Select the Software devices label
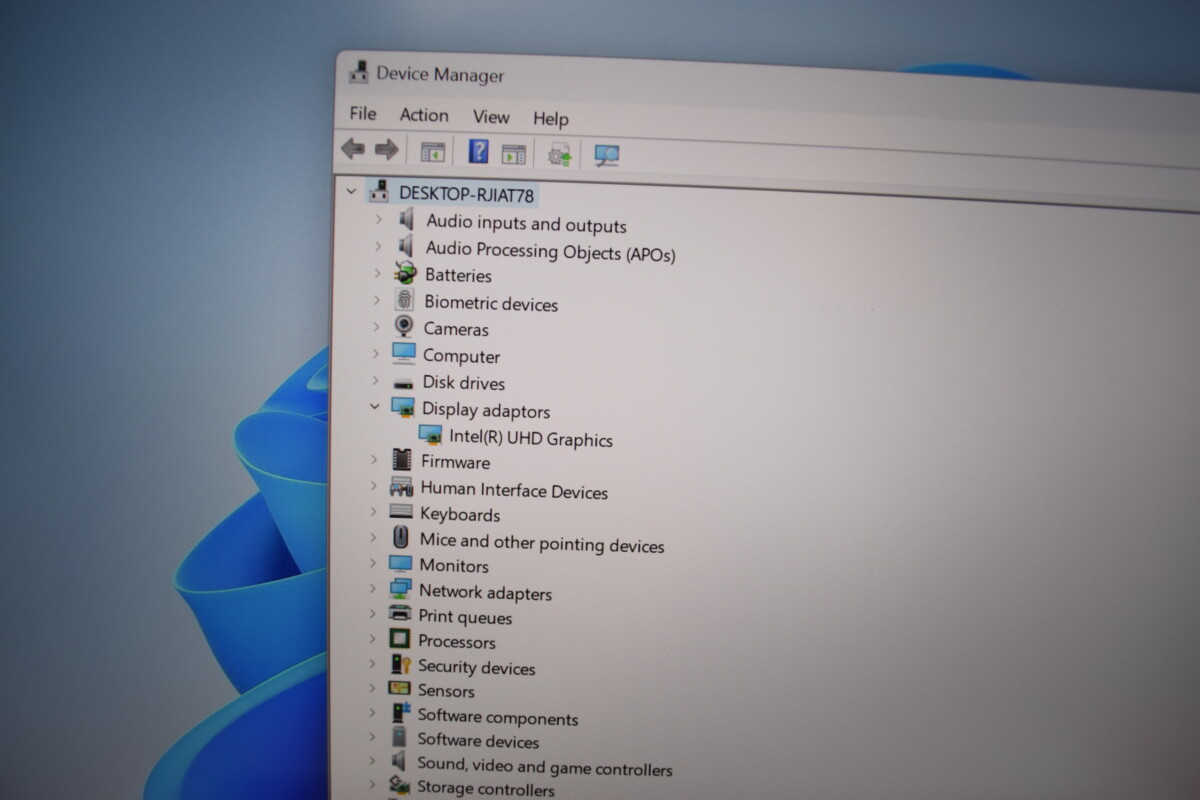This screenshot has height=800, width=1200. coord(478,741)
